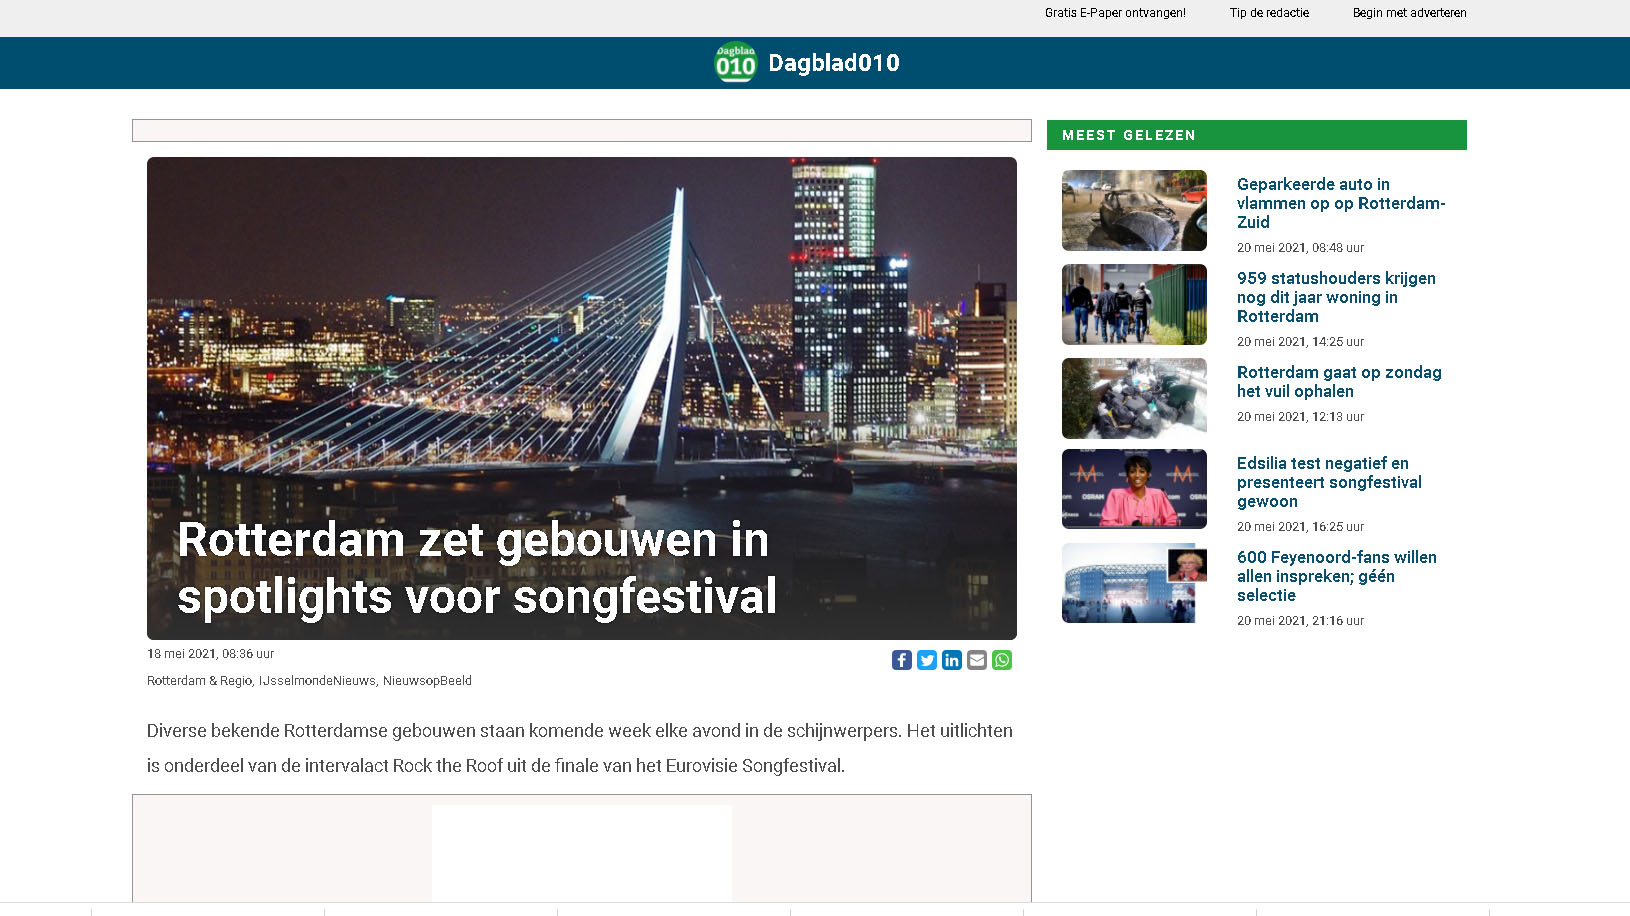Click timestamp 20 mei 2021, 08:48 uur

(1300, 248)
